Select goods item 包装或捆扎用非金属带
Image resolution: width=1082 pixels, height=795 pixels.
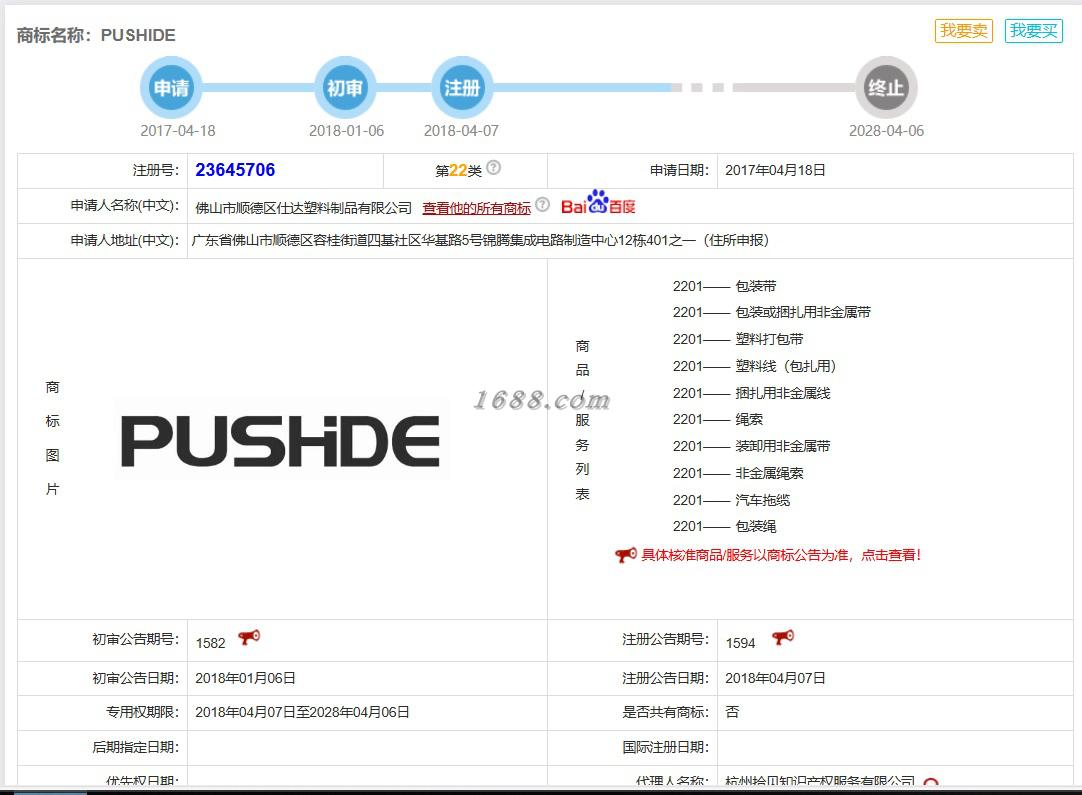click(803, 312)
